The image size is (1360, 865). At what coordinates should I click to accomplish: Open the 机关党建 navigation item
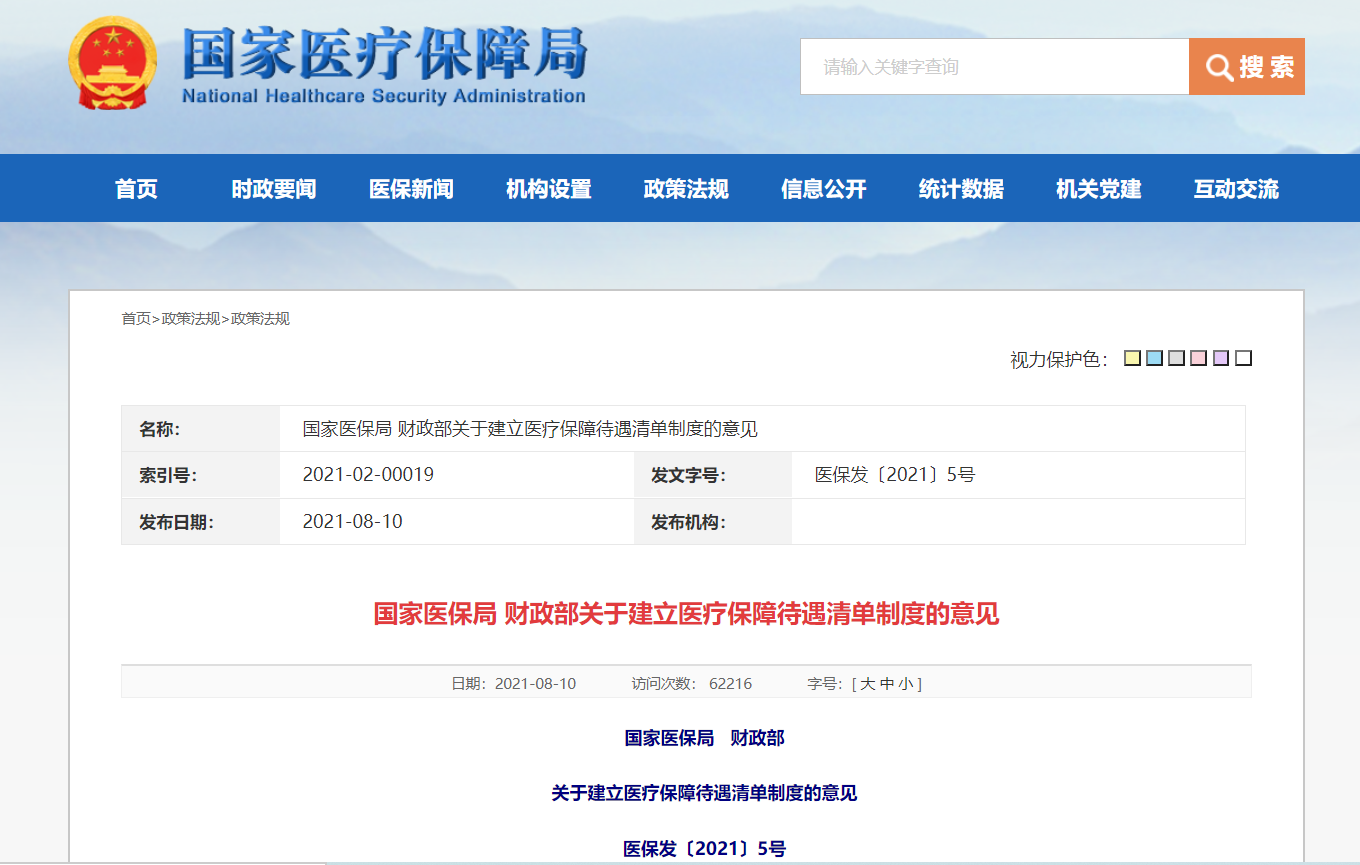pyautogui.click(x=1099, y=189)
